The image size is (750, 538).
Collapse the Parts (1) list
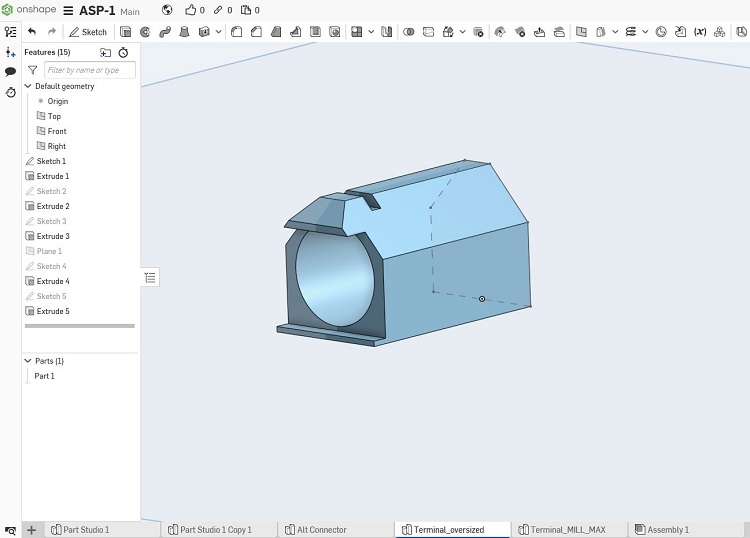(x=28, y=361)
